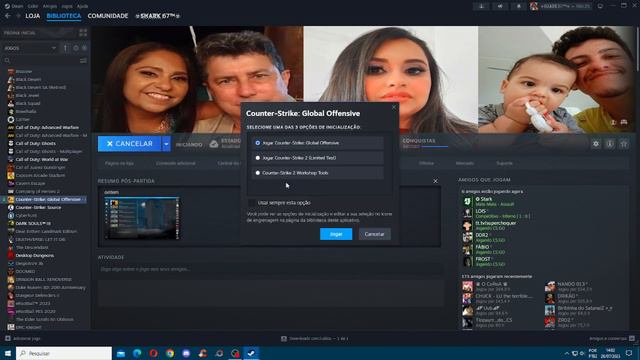The width and height of the screenshot is (640, 360).
Task: Click the sort arrow icon beside JOGOS
Action: 65,48
